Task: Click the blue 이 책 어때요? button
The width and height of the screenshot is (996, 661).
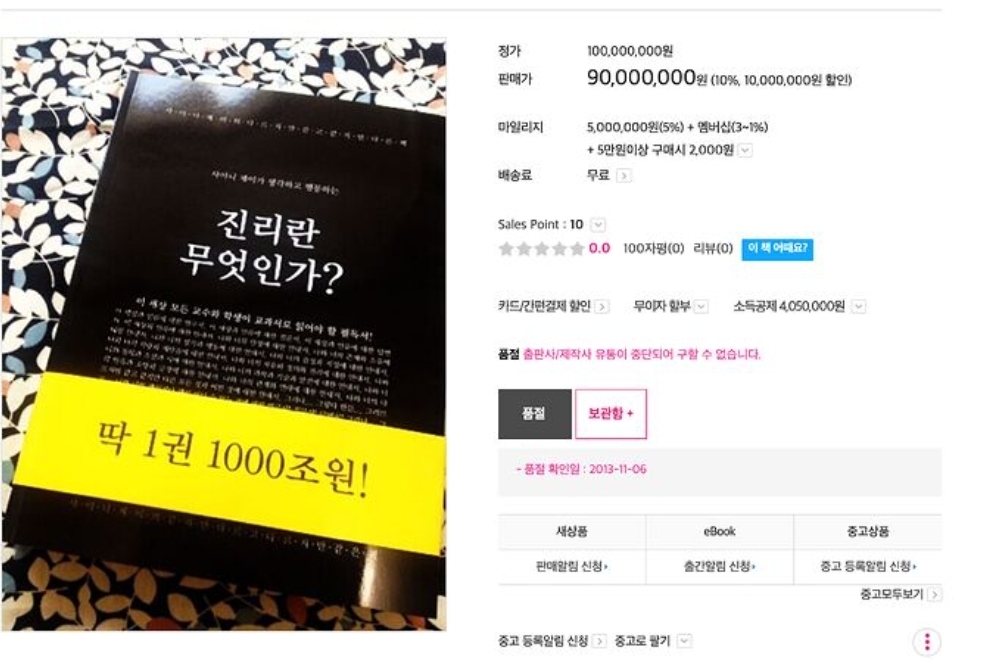Action: pyautogui.click(x=777, y=249)
